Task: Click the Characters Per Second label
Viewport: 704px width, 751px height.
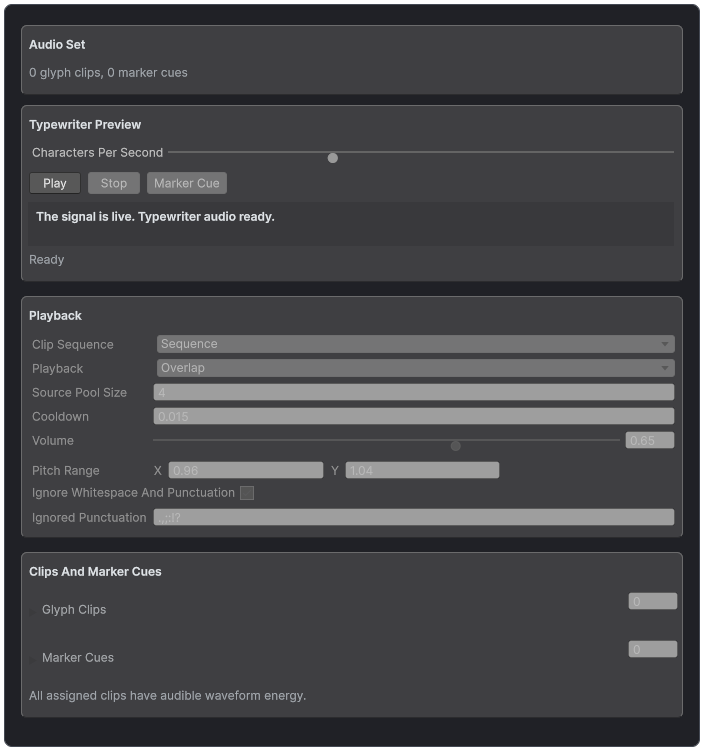Action: 98,153
